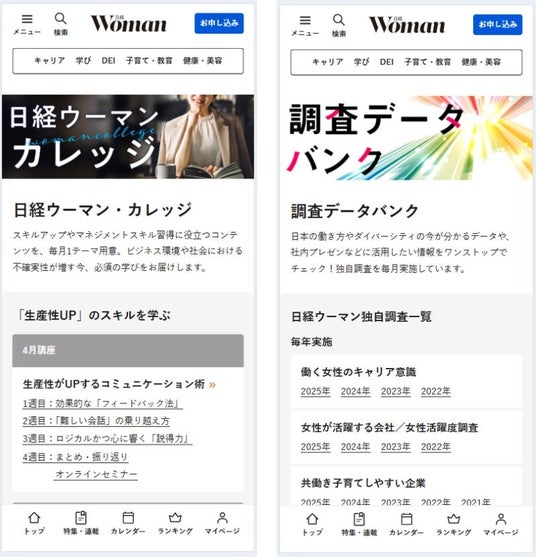The image size is (536, 557).
Task: Click お申し込み button on the カレッジ page
Action: click(219, 23)
